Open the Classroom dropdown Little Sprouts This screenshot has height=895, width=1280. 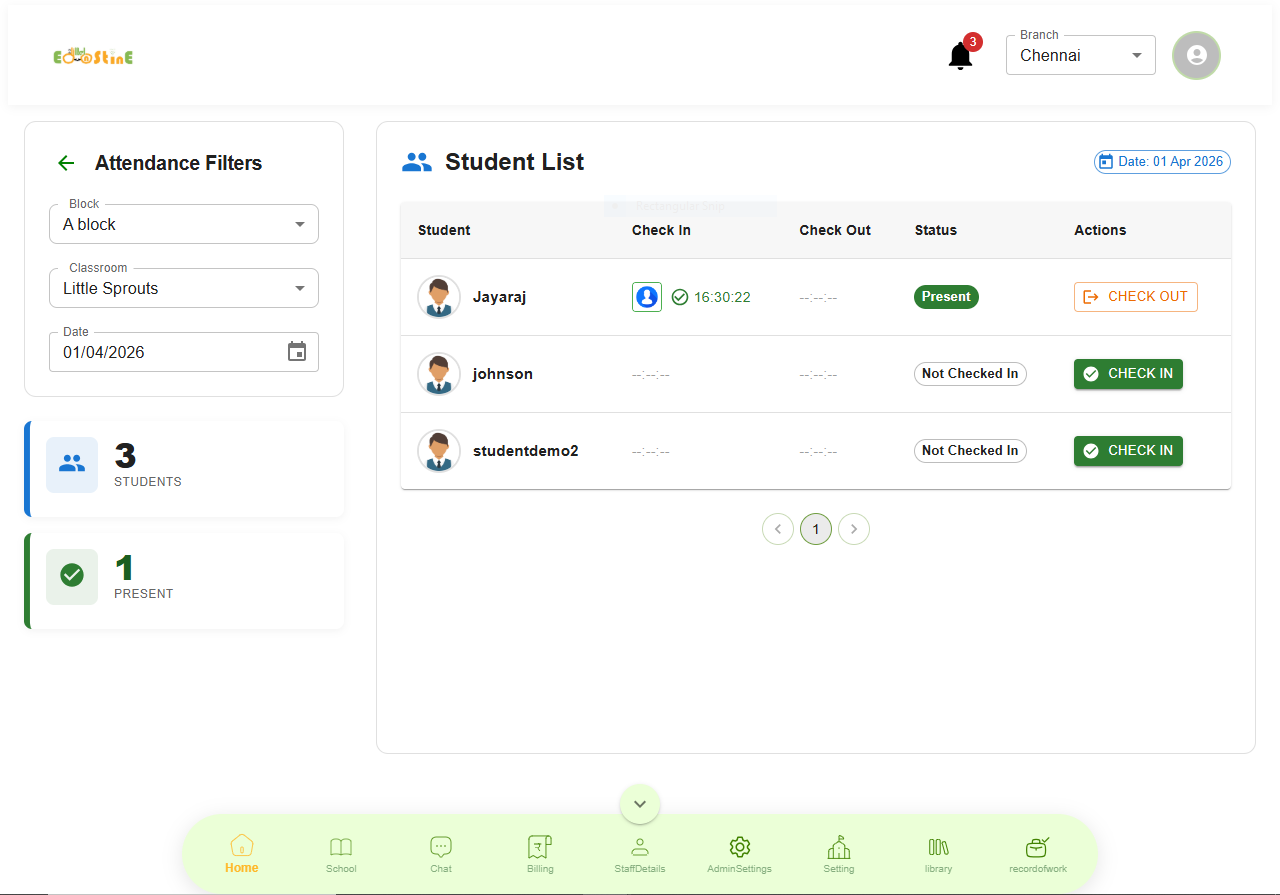[x=184, y=288]
